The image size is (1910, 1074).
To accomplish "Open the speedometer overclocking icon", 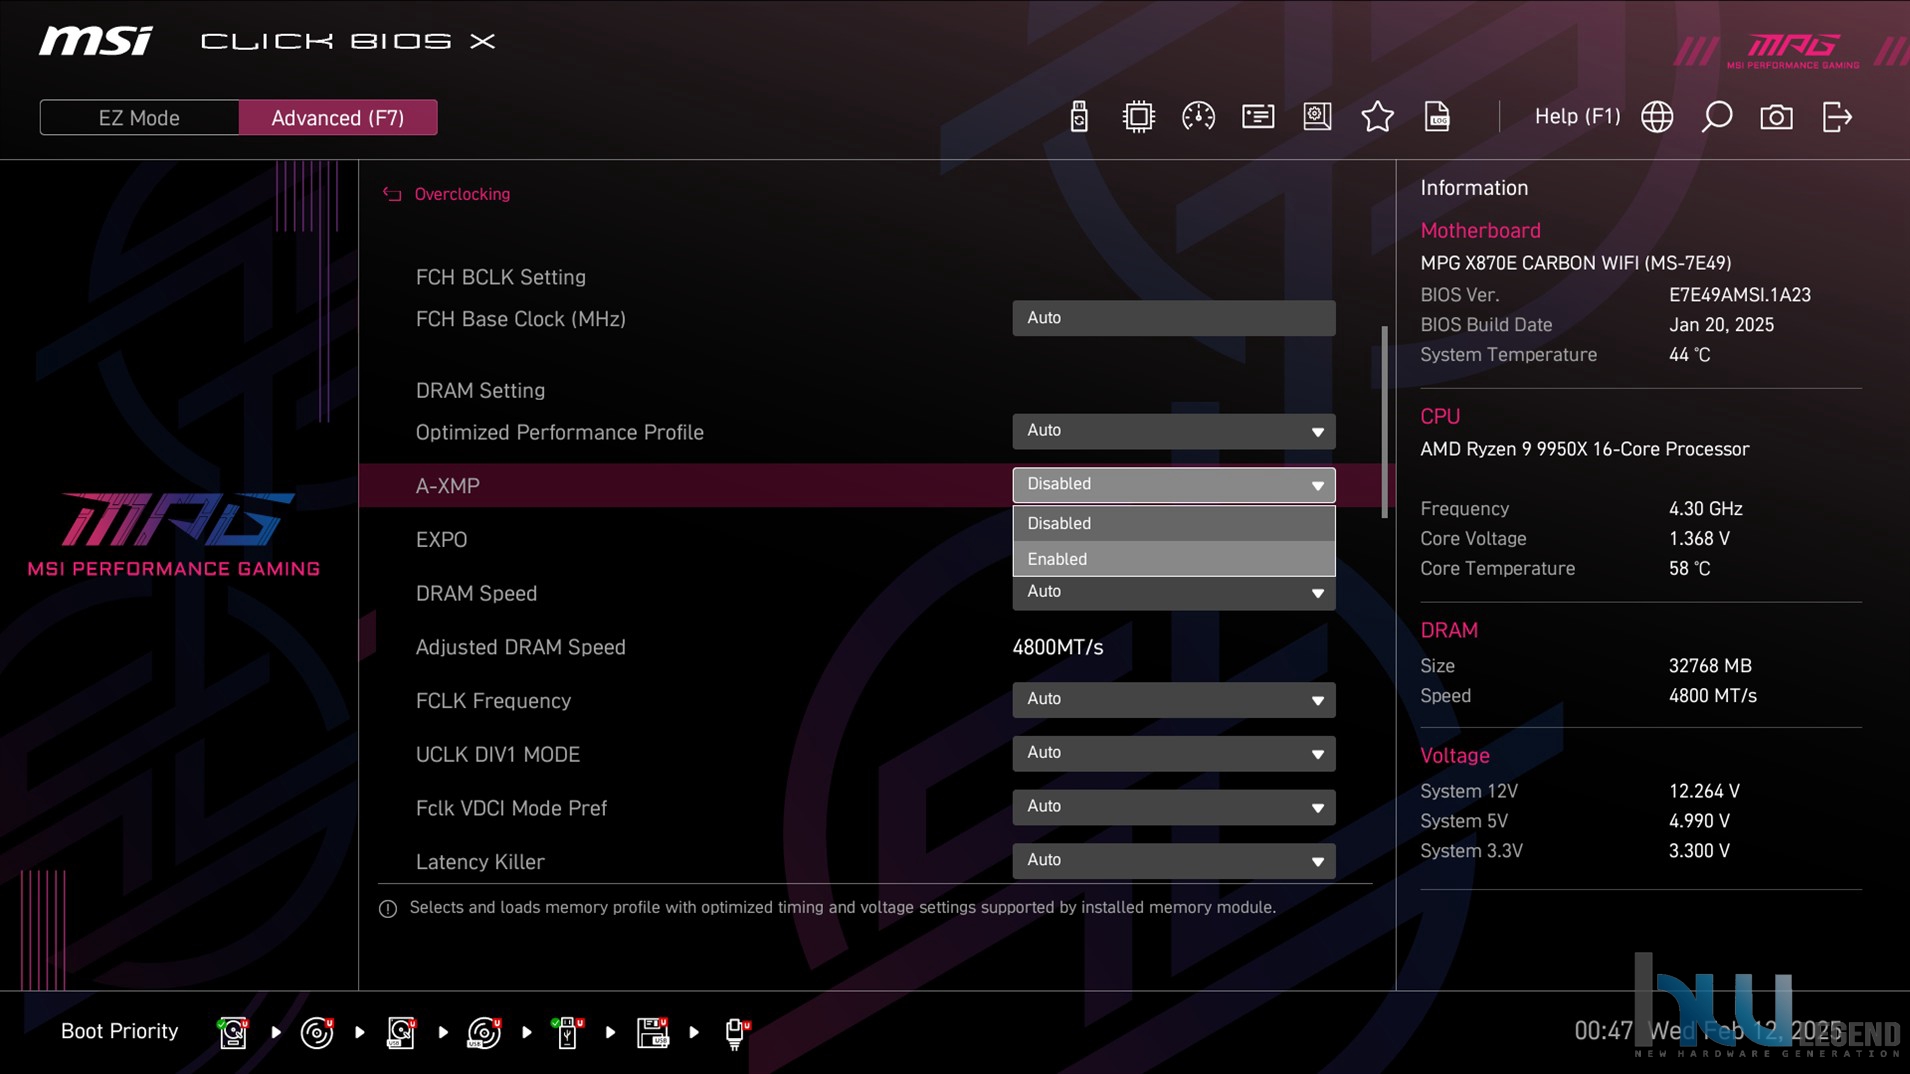I will (1198, 117).
